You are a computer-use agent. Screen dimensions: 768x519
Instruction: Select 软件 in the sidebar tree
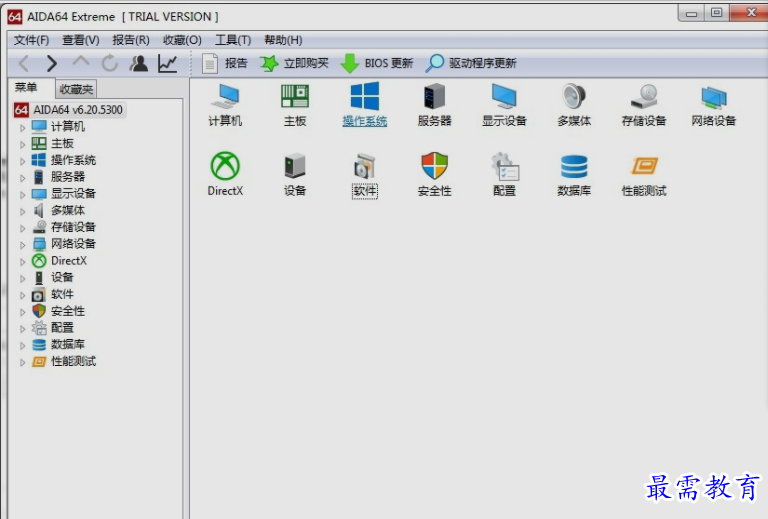pyautogui.click(x=62, y=294)
